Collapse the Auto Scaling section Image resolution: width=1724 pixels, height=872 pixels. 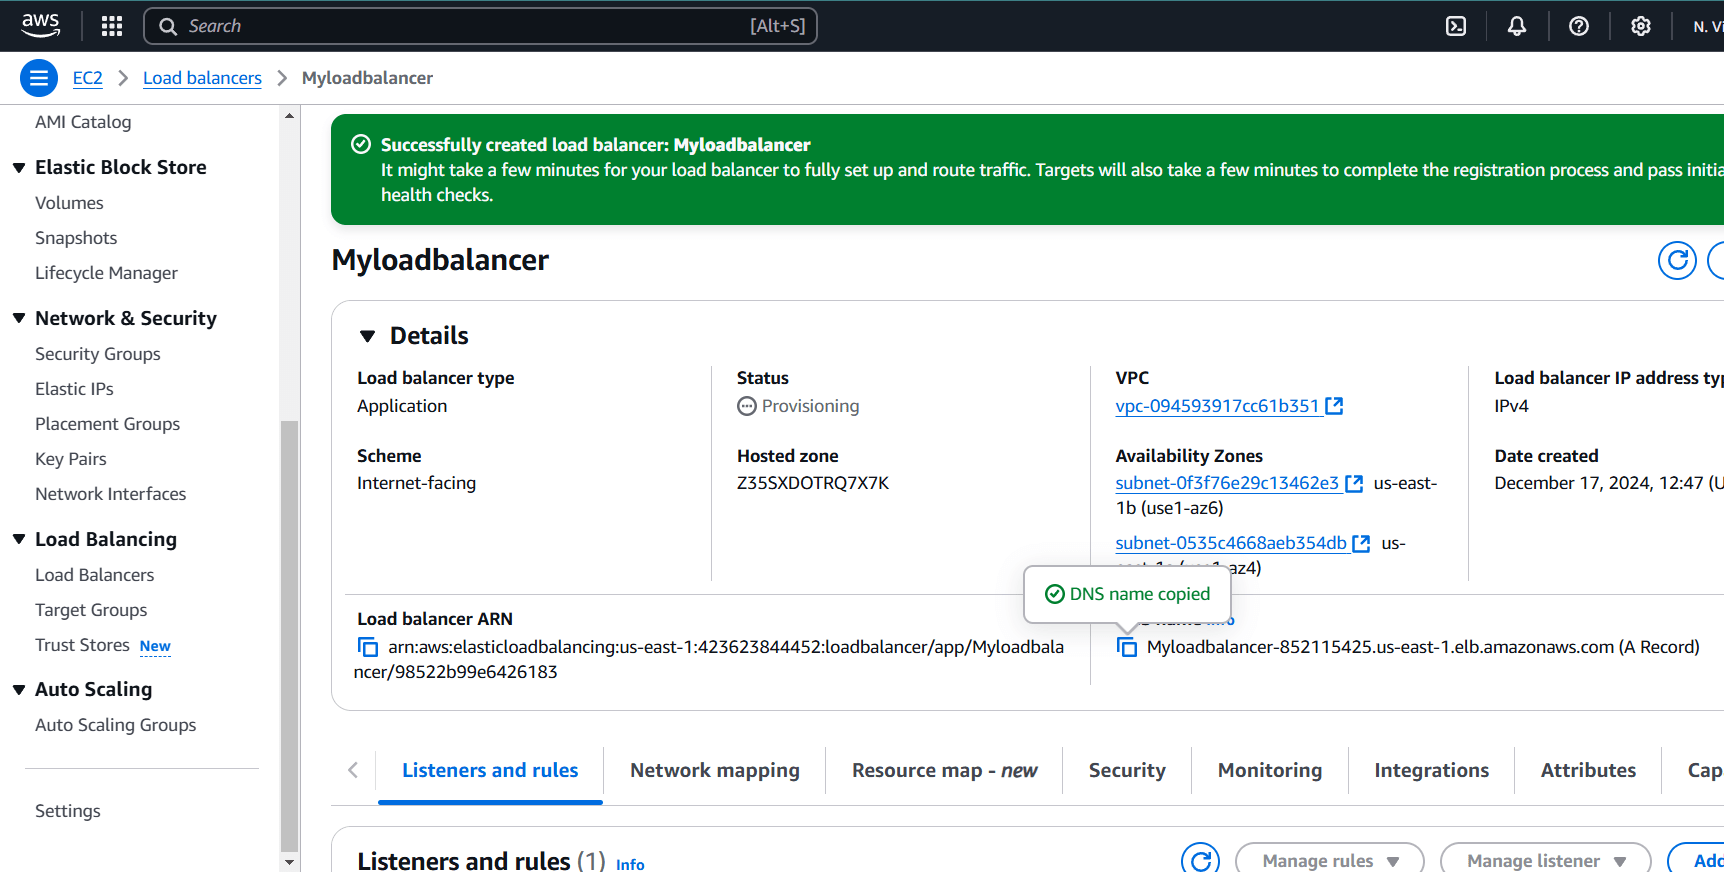click(19, 689)
